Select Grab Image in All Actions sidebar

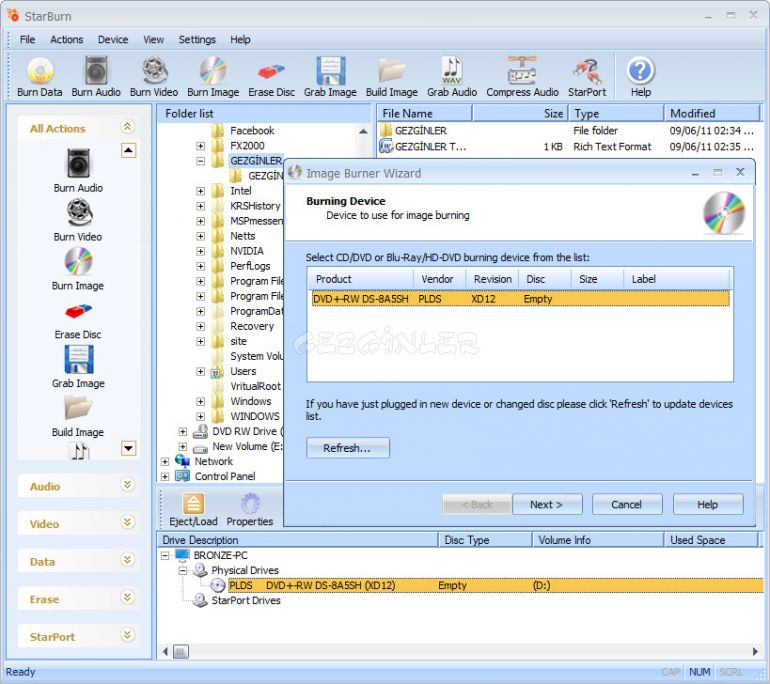coord(78,366)
